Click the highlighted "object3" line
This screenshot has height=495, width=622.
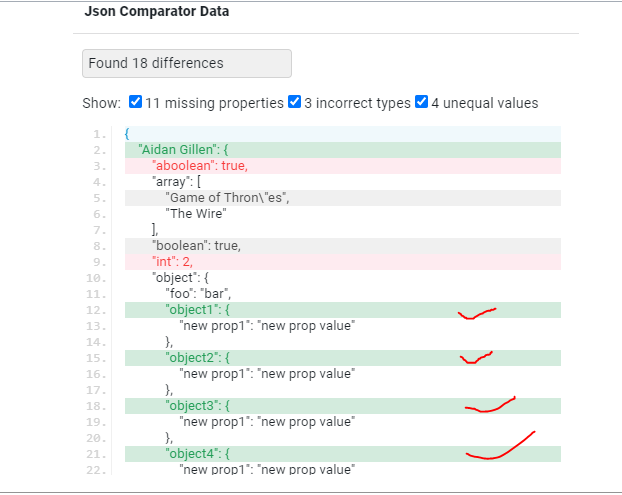click(x=198, y=406)
